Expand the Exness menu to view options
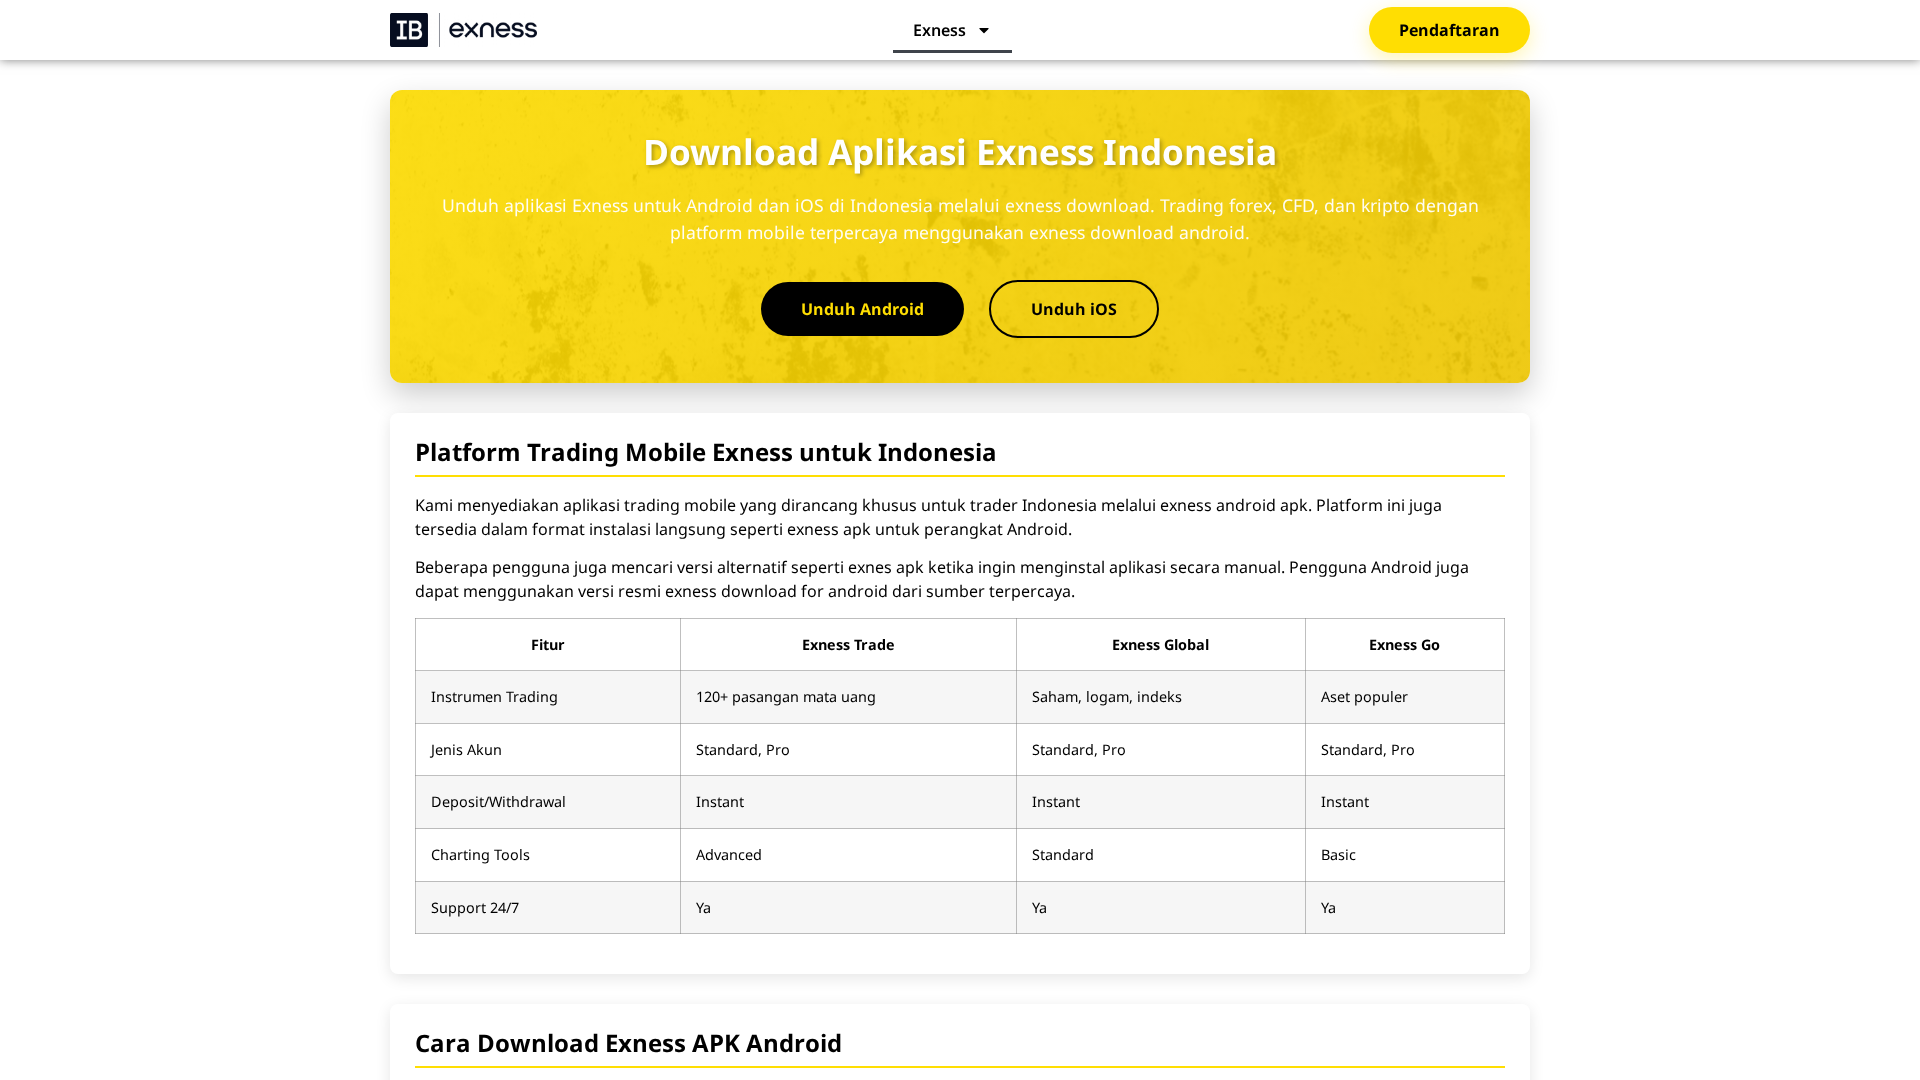 [x=951, y=30]
